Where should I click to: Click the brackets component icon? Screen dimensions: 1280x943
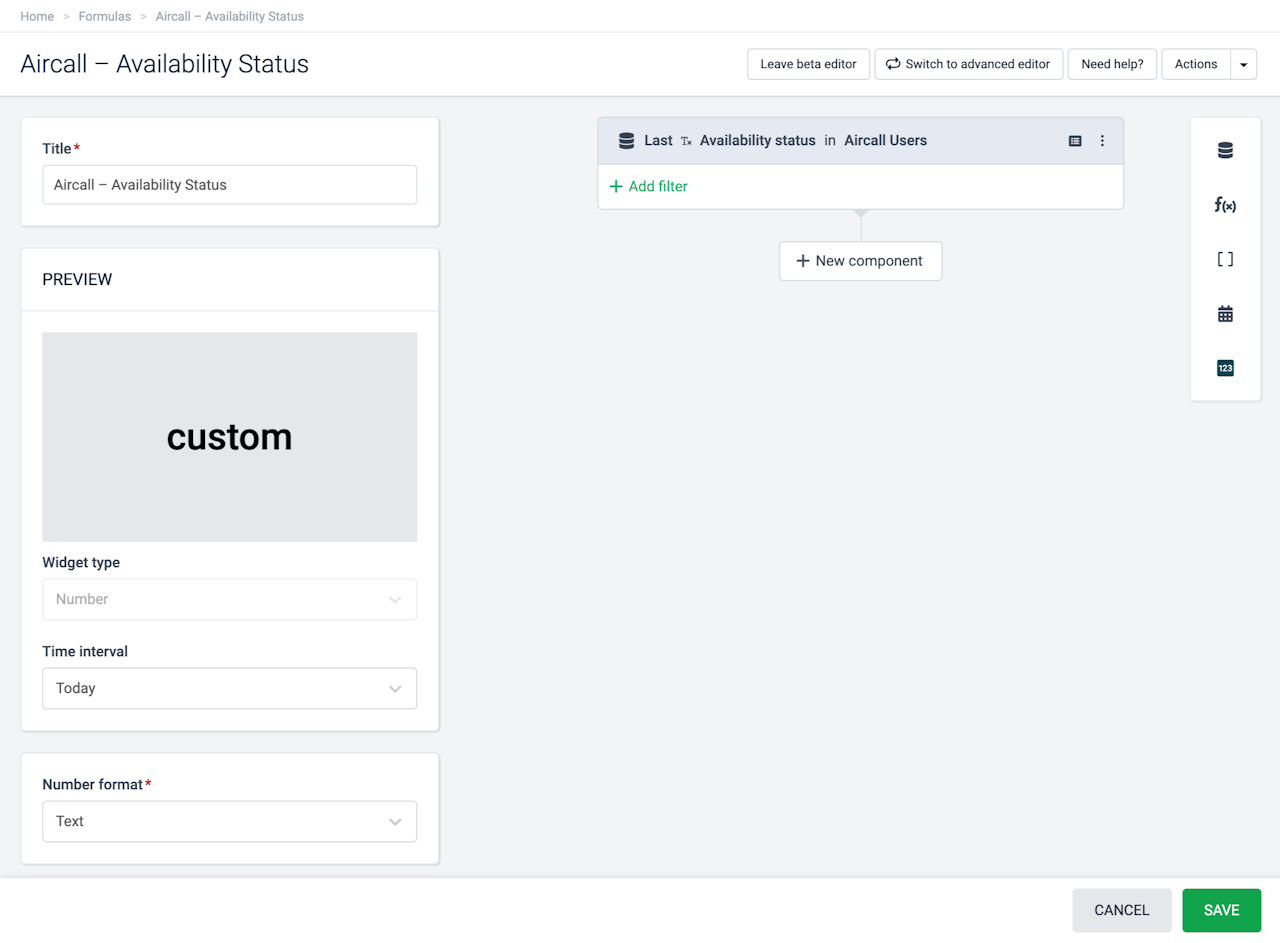pyautogui.click(x=1225, y=259)
